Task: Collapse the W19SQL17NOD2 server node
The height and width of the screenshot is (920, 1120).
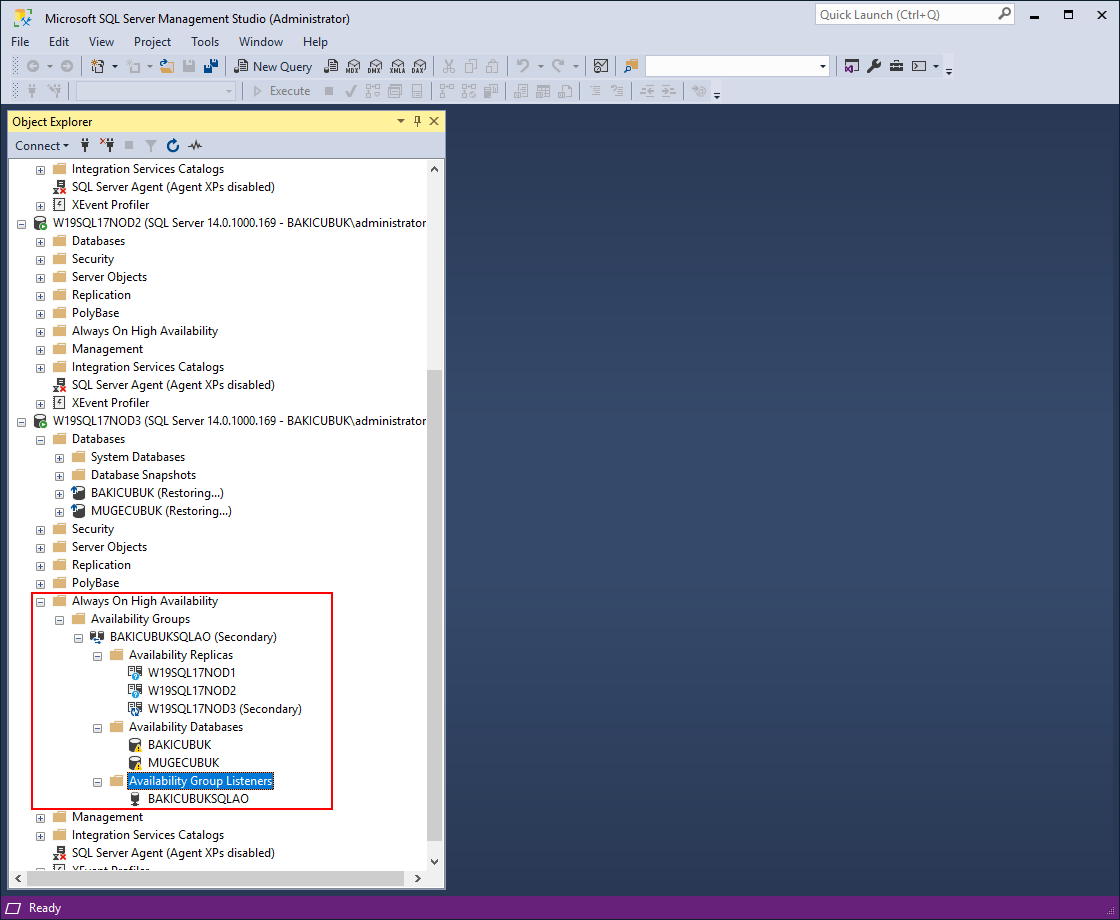Action: tap(21, 224)
